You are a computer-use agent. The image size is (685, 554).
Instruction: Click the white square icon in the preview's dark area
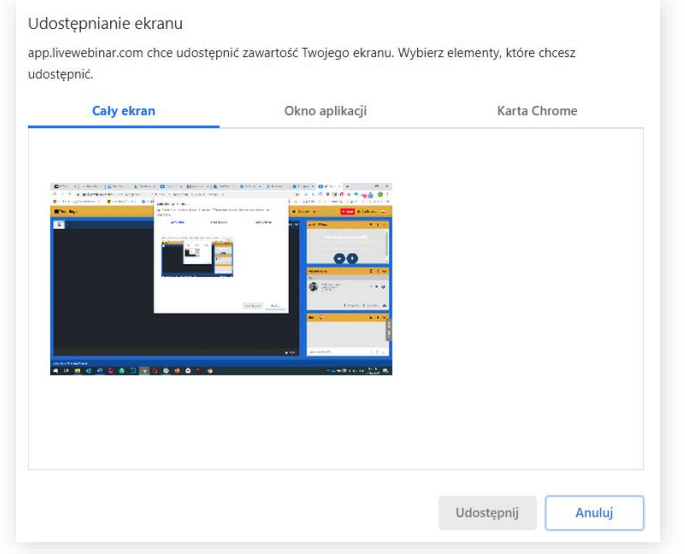[x=59, y=225]
